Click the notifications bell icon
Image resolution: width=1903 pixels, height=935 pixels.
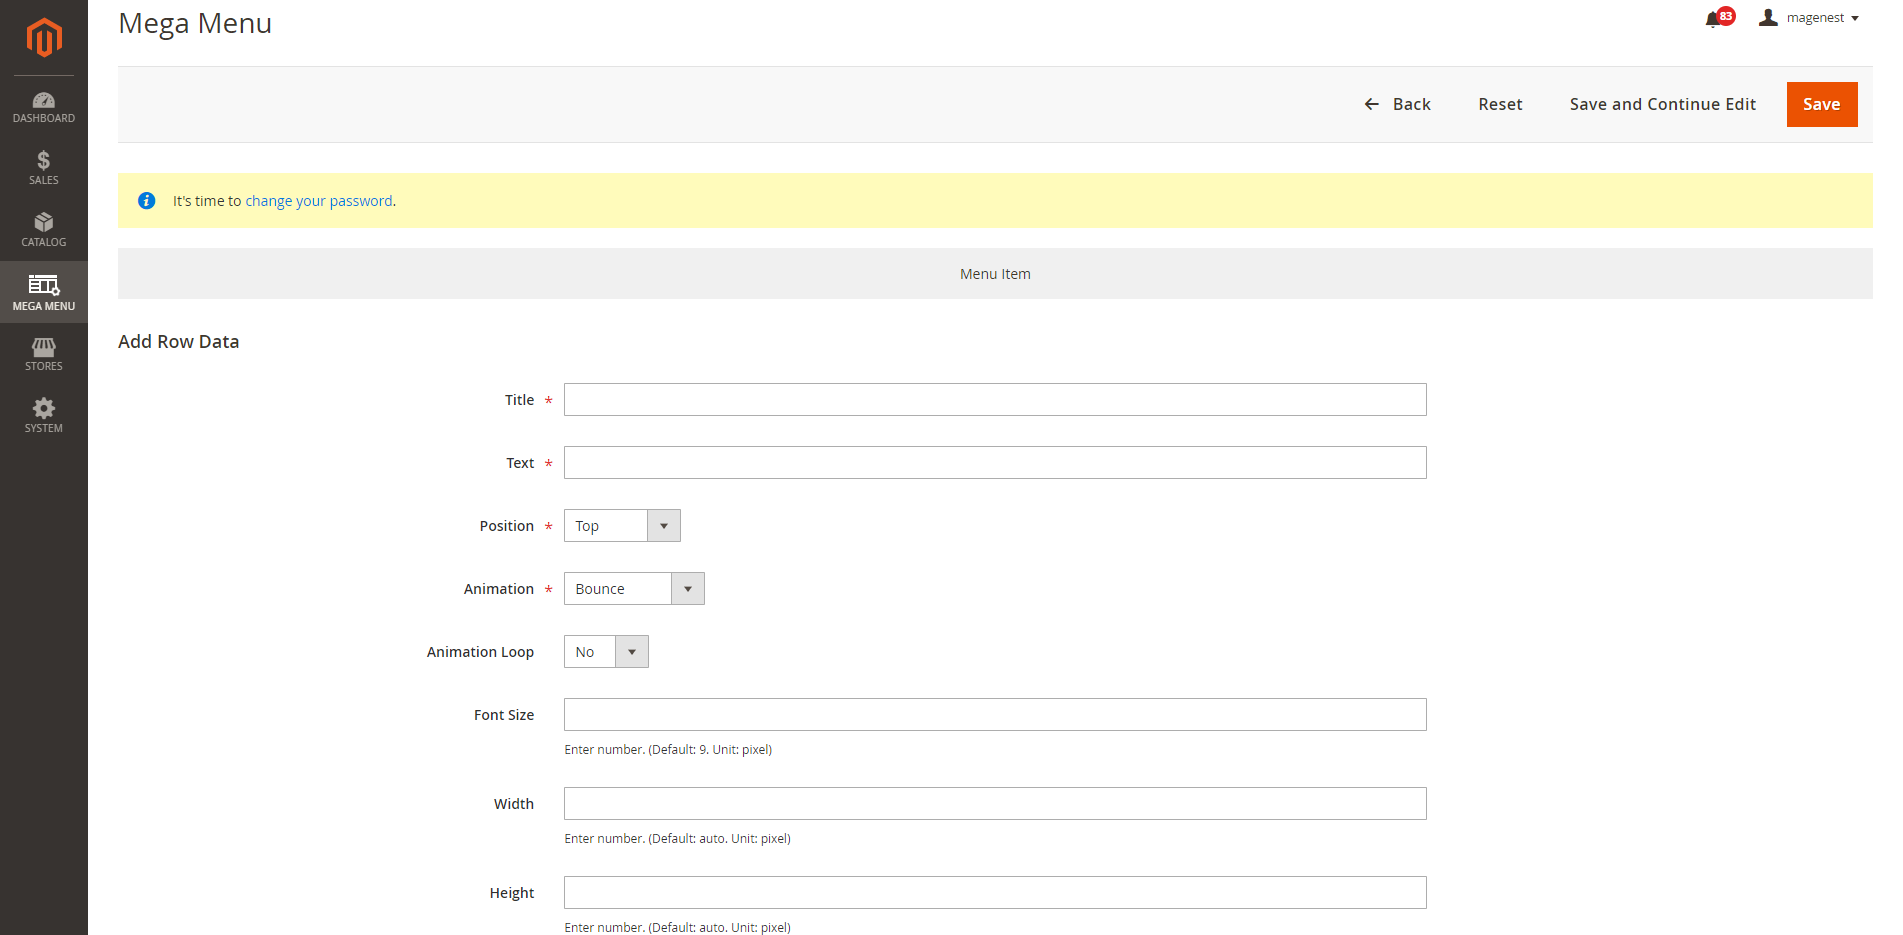click(1714, 19)
